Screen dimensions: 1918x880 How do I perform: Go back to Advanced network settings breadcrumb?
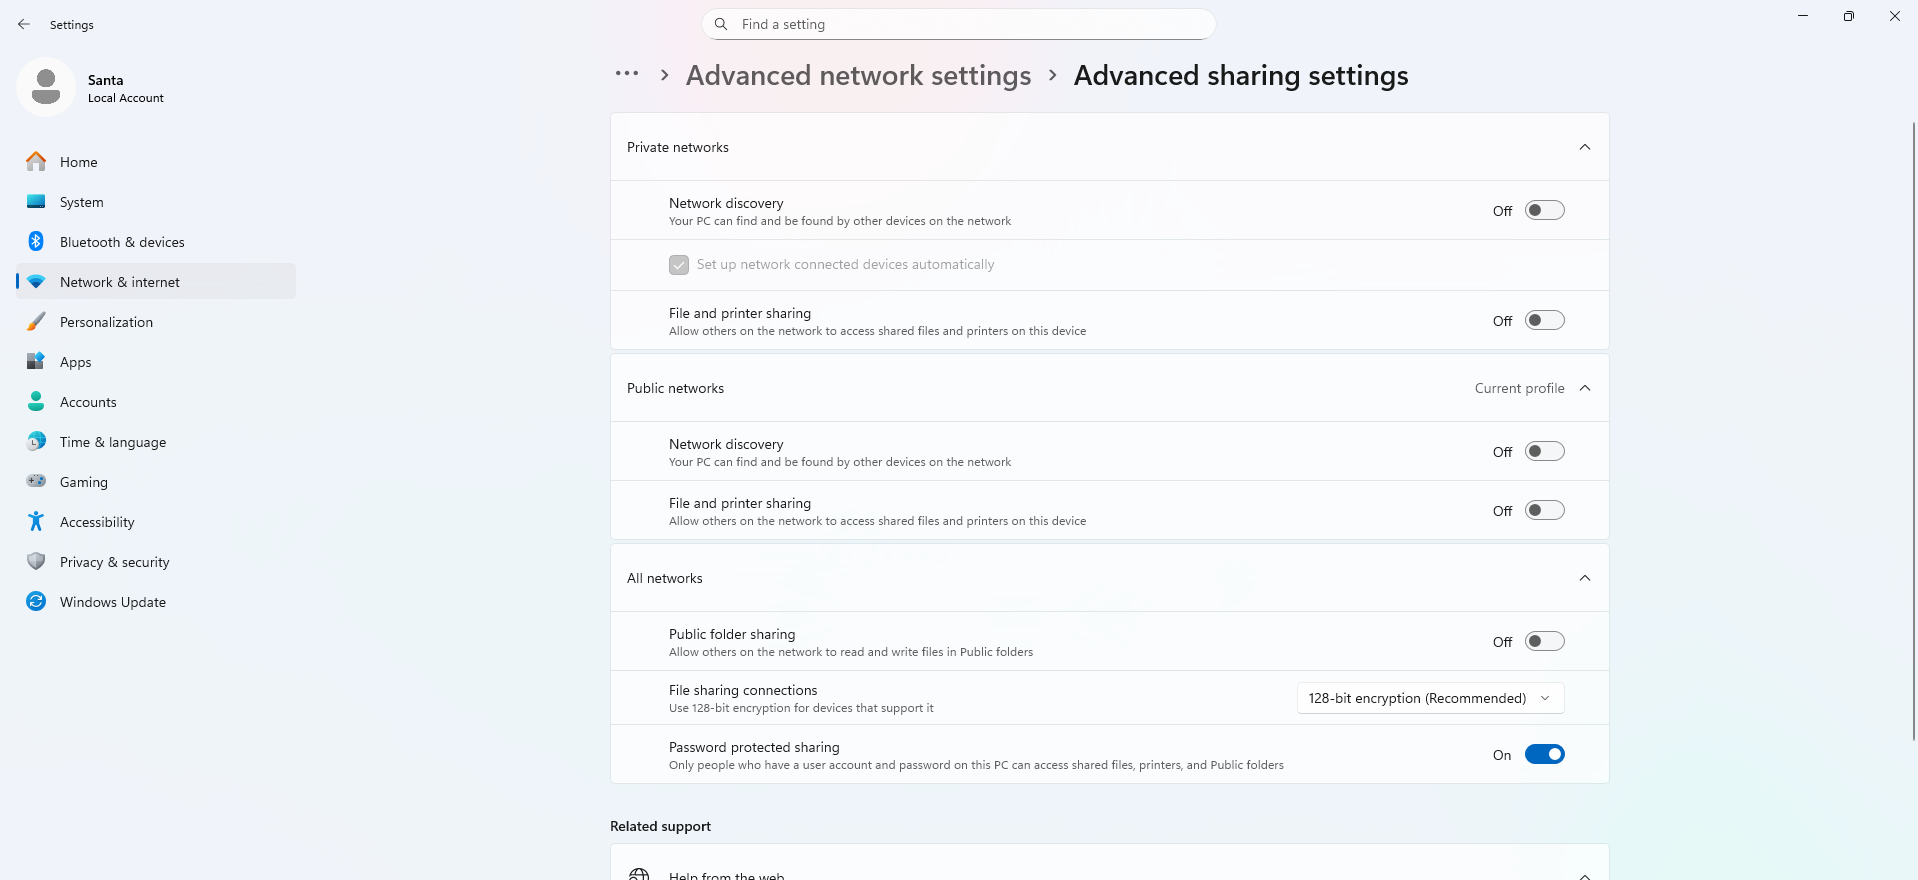pos(858,76)
